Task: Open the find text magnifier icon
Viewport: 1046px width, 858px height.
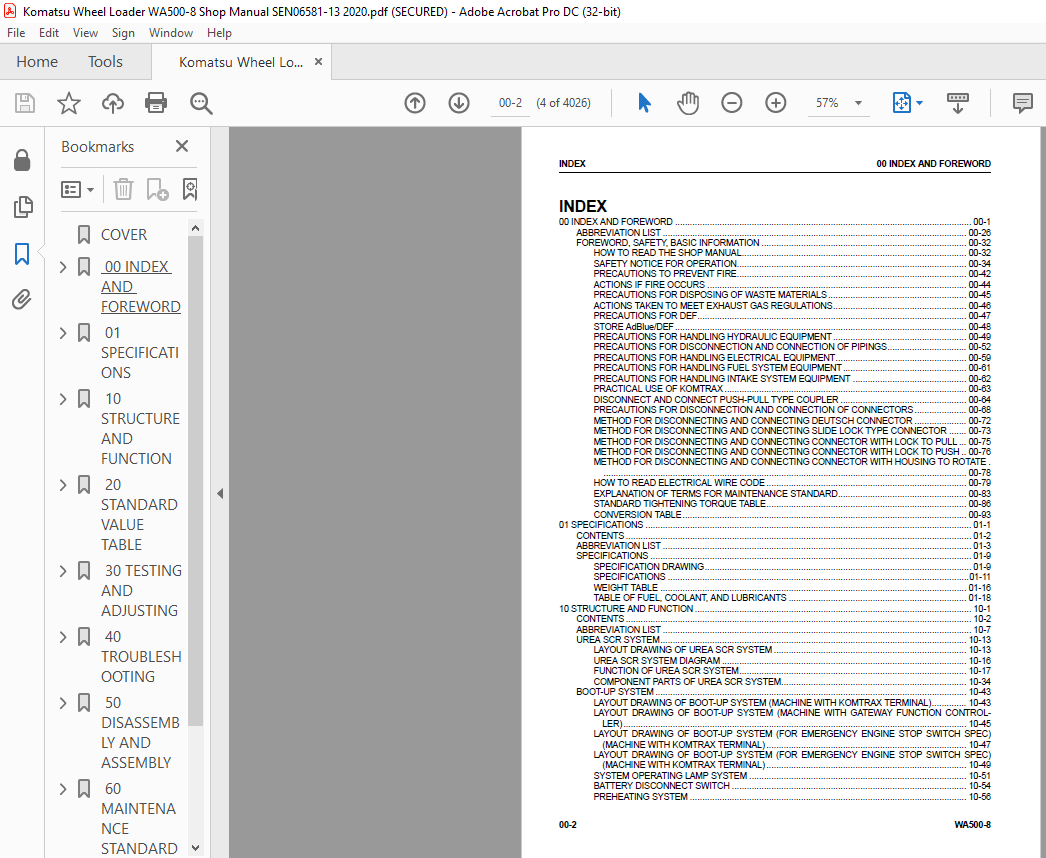Action: tap(201, 103)
